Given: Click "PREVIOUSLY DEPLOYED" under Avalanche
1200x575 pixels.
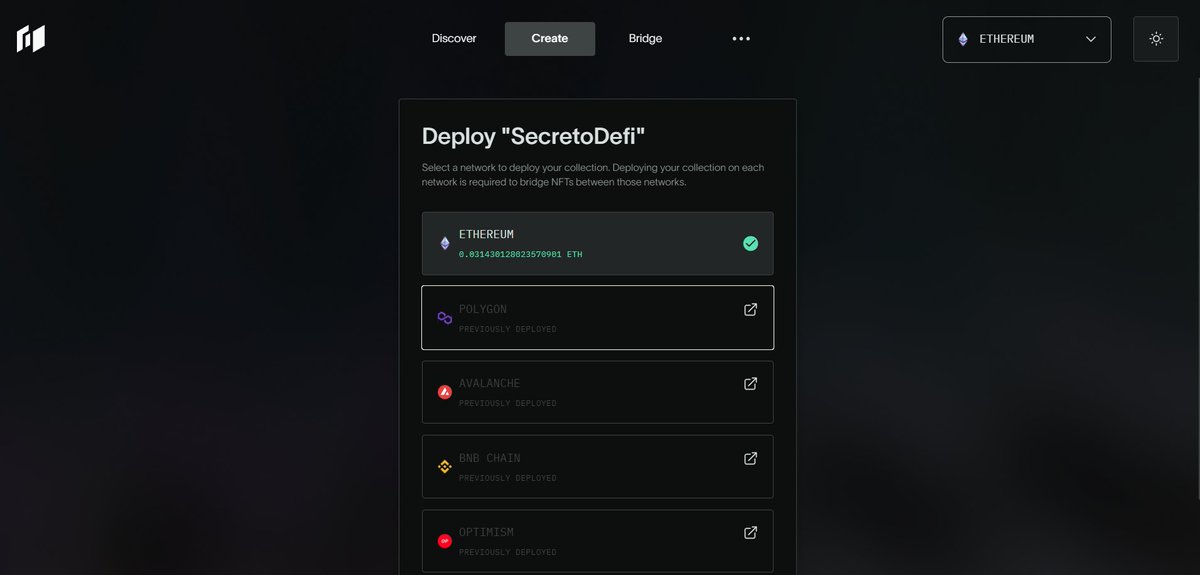Looking at the screenshot, I should [x=508, y=403].
